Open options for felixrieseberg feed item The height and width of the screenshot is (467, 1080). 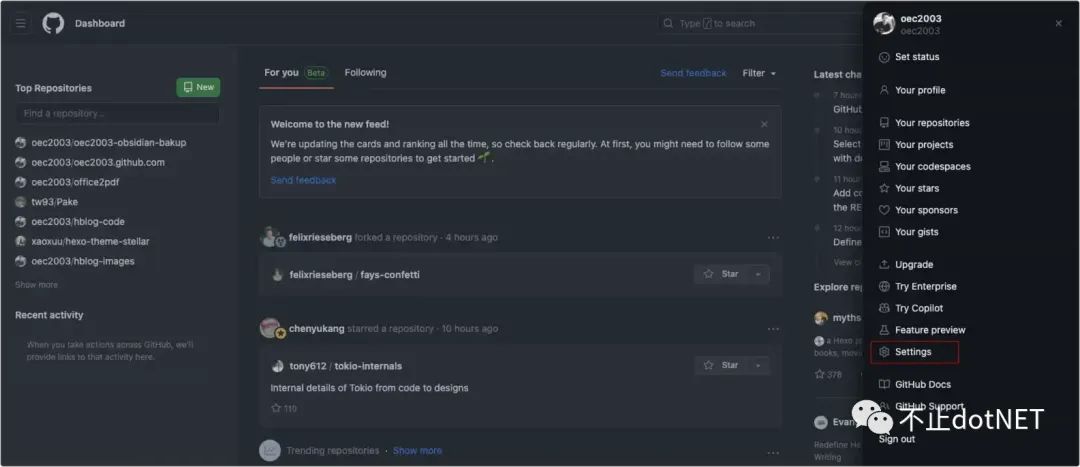[773, 238]
